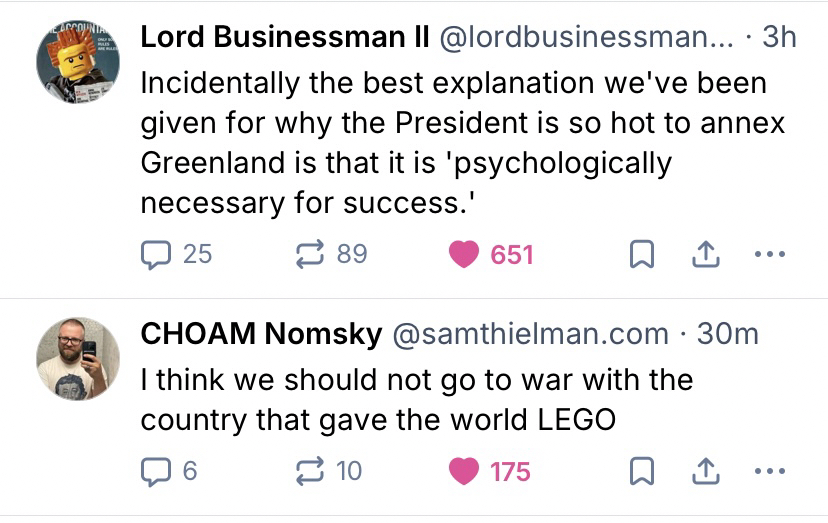This screenshot has width=828, height=523.
Task: Click the @lordbusinessman handle
Action: pyautogui.click(x=584, y=37)
